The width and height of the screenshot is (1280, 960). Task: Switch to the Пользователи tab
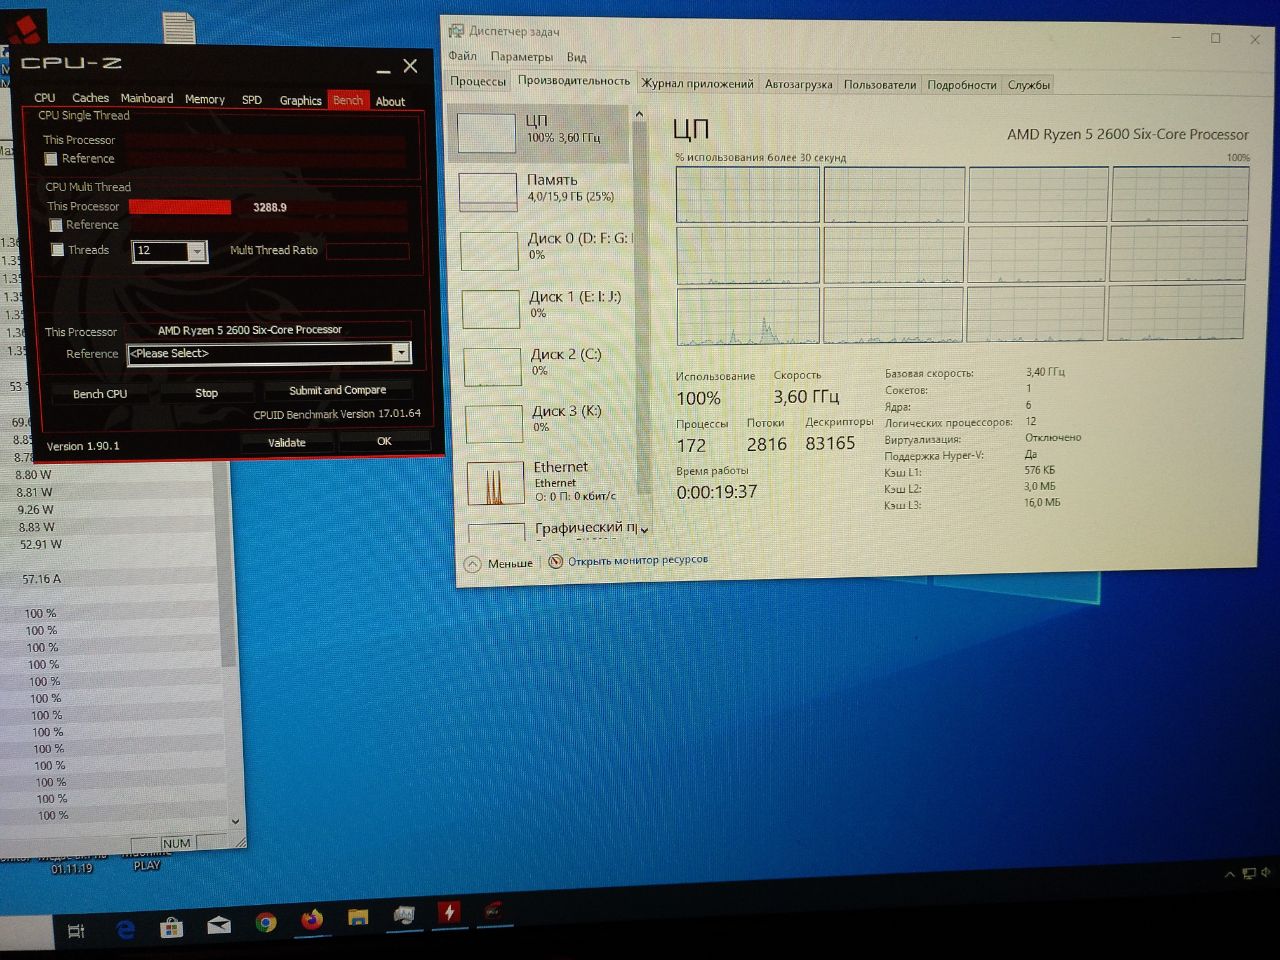pos(880,85)
